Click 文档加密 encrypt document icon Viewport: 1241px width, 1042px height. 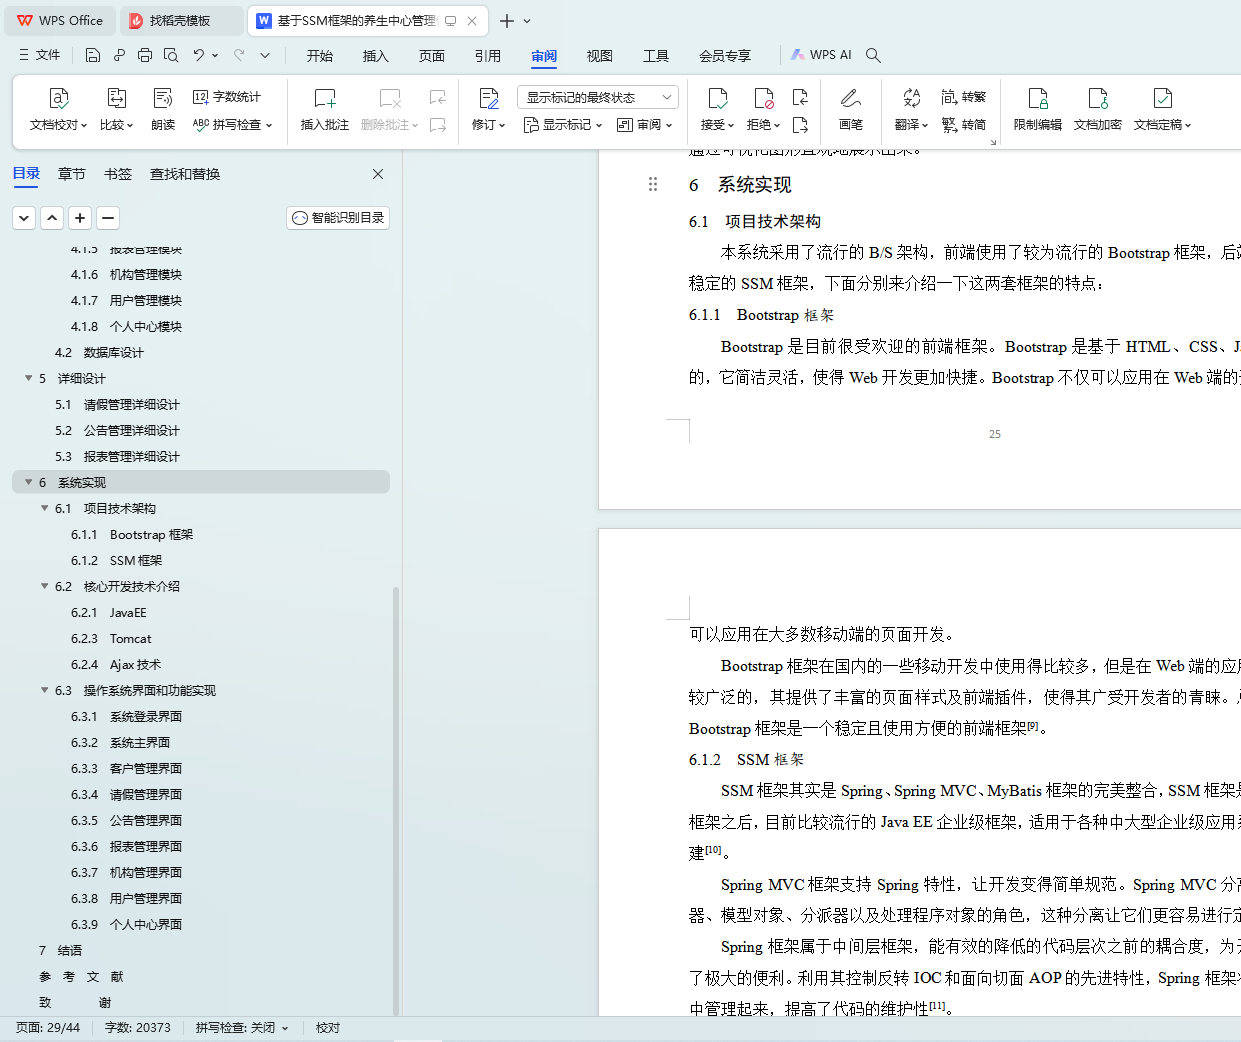1098,98
